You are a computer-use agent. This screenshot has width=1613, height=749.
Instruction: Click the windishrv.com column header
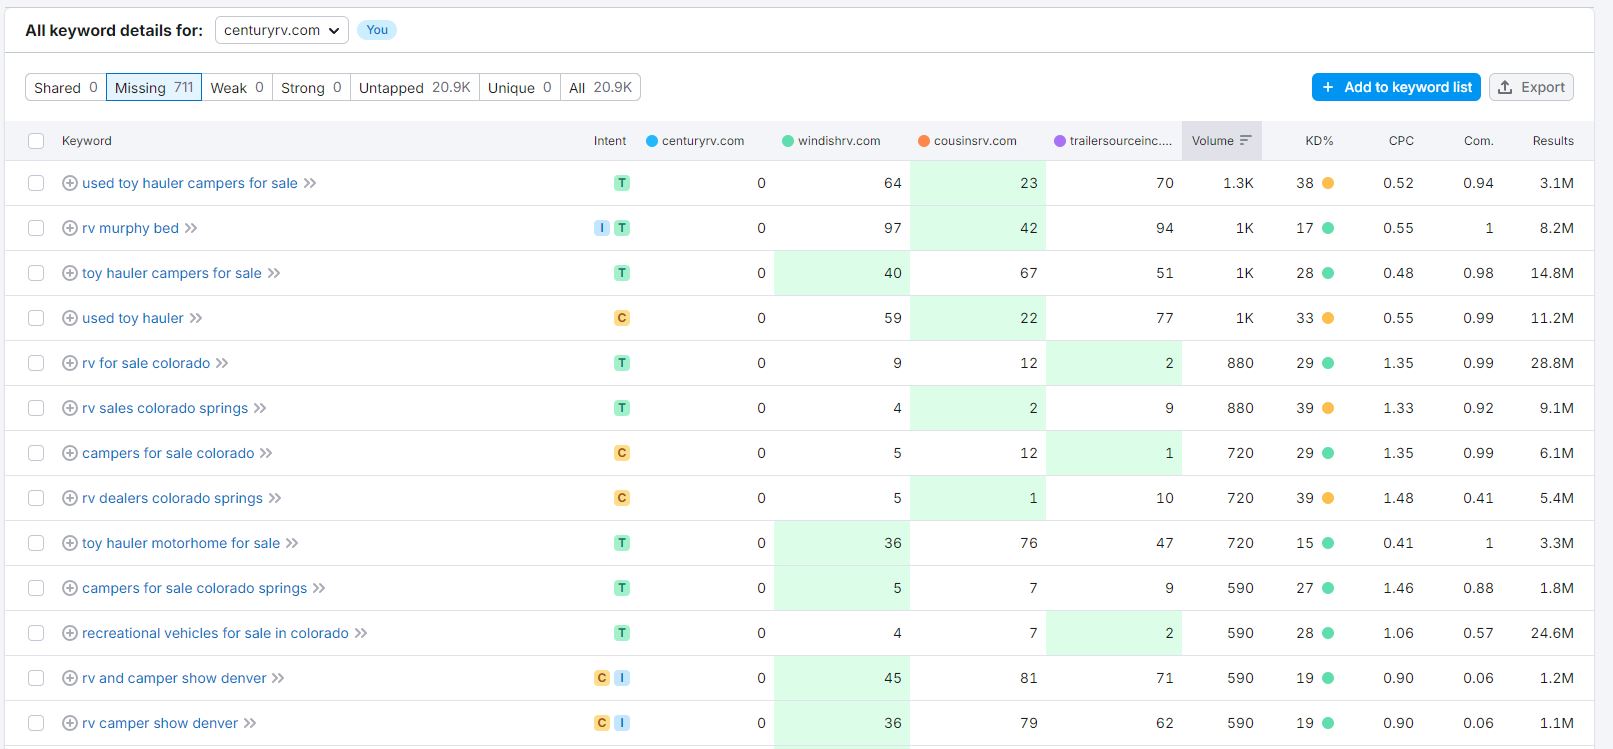pos(831,141)
